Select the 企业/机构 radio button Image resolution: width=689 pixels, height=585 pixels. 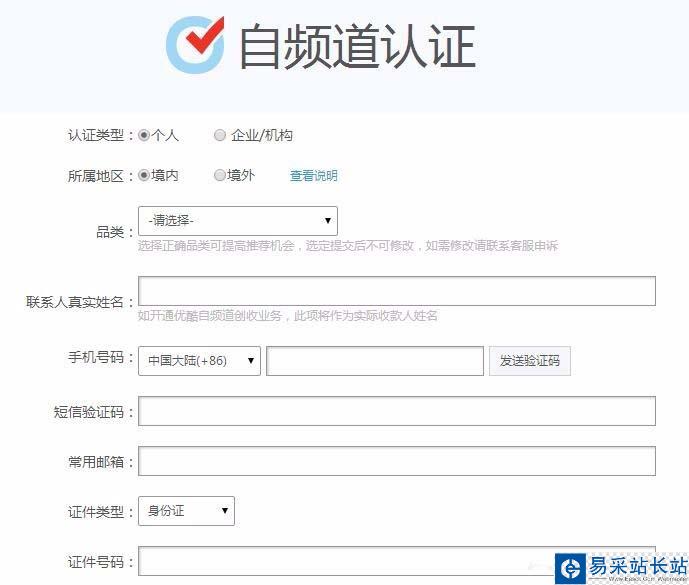(x=220, y=136)
